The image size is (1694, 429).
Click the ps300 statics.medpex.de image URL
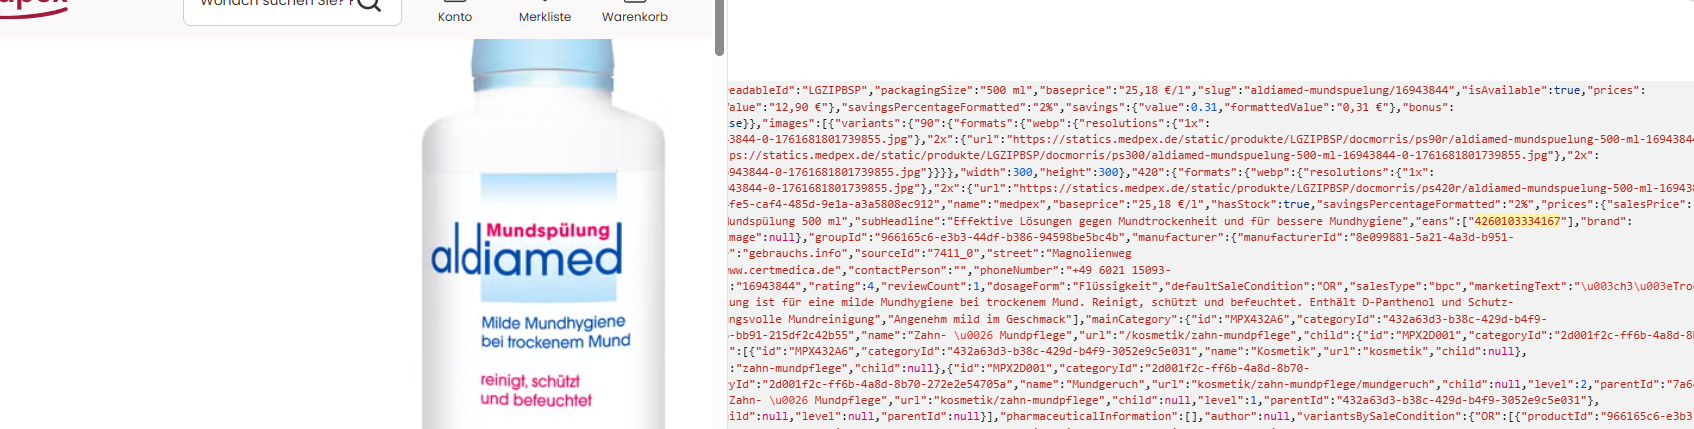coord(1140,155)
